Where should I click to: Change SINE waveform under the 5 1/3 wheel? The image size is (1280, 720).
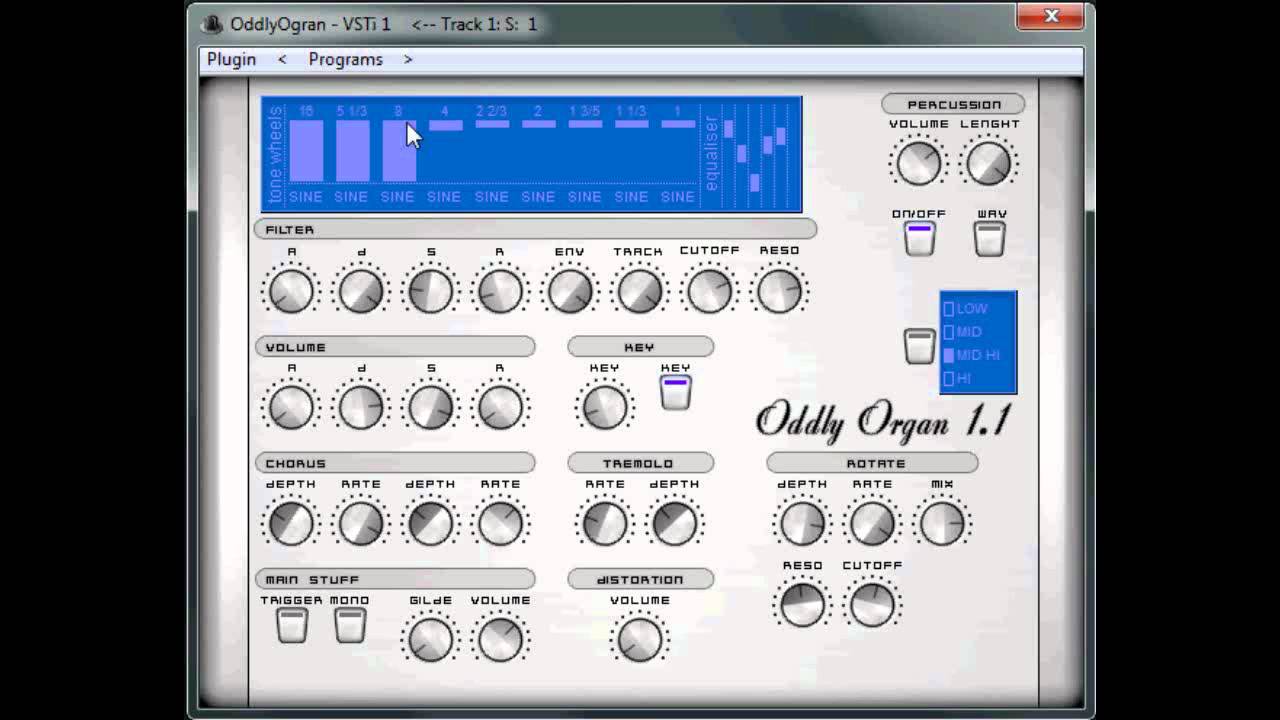click(351, 197)
